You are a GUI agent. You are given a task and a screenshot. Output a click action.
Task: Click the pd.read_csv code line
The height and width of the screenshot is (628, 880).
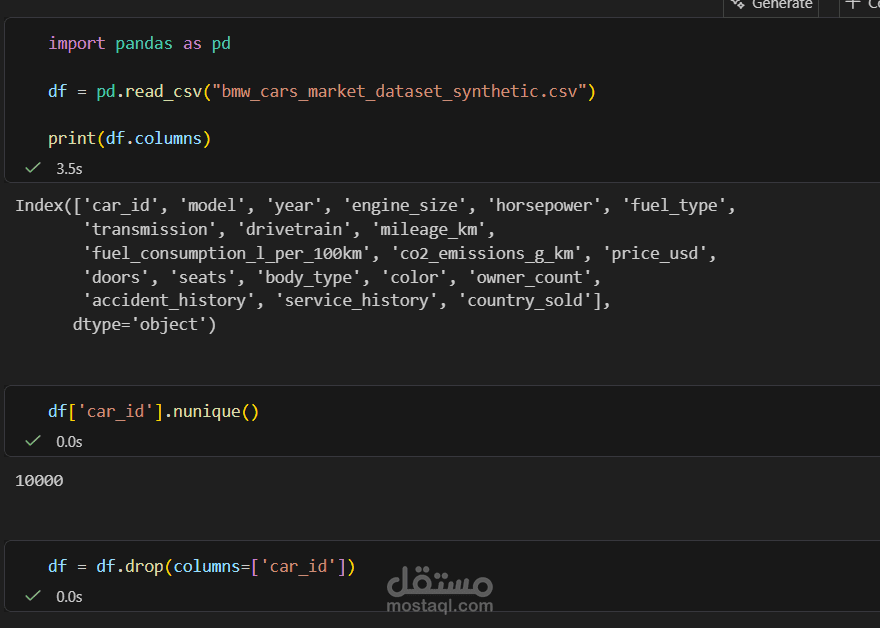[320, 91]
